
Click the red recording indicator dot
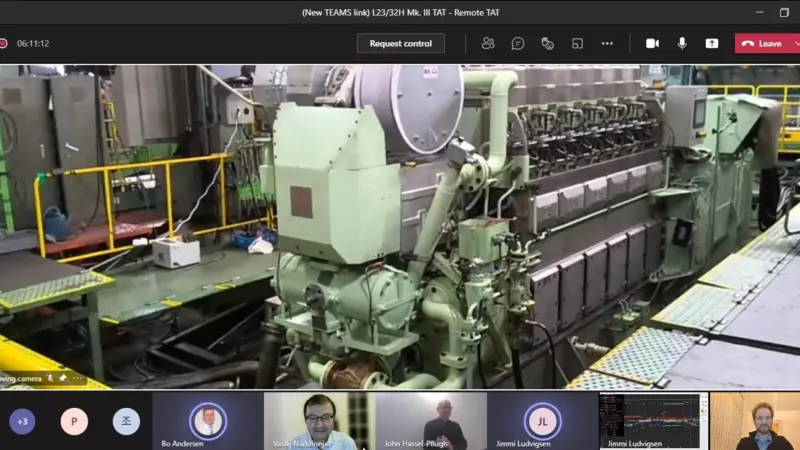tap(3, 43)
